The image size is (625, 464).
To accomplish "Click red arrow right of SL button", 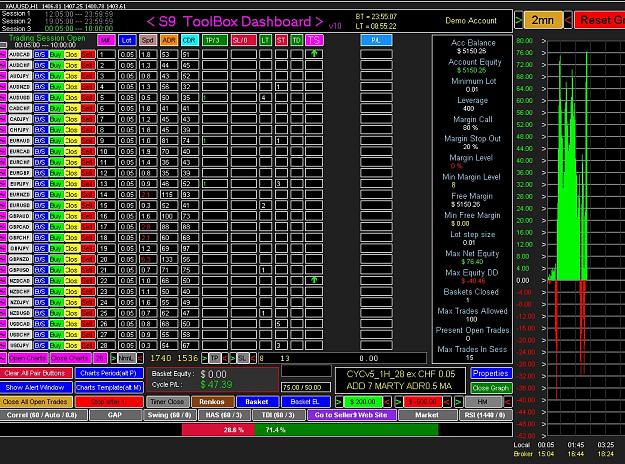I will (x=253, y=358).
